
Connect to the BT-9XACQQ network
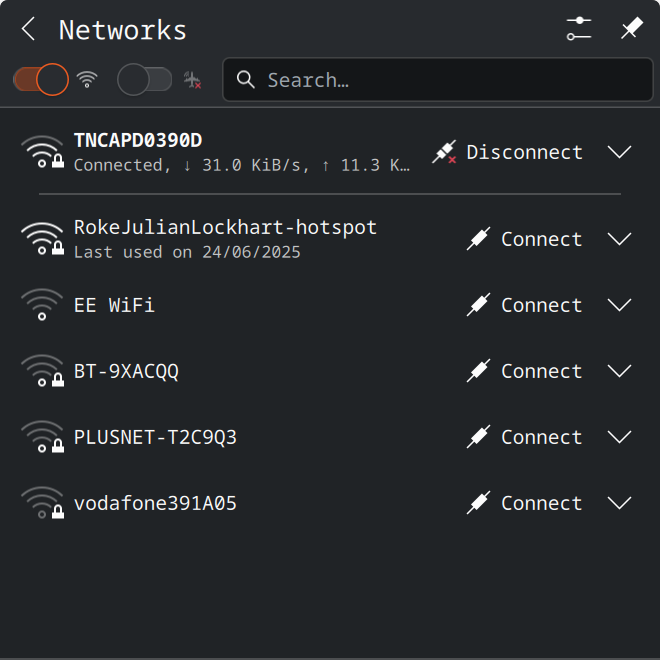(x=525, y=371)
